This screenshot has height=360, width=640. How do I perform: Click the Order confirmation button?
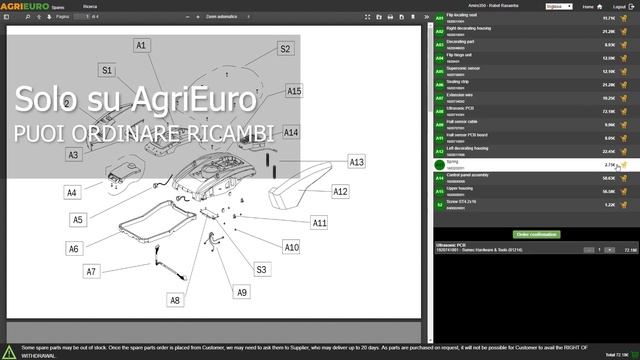(x=536, y=234)
